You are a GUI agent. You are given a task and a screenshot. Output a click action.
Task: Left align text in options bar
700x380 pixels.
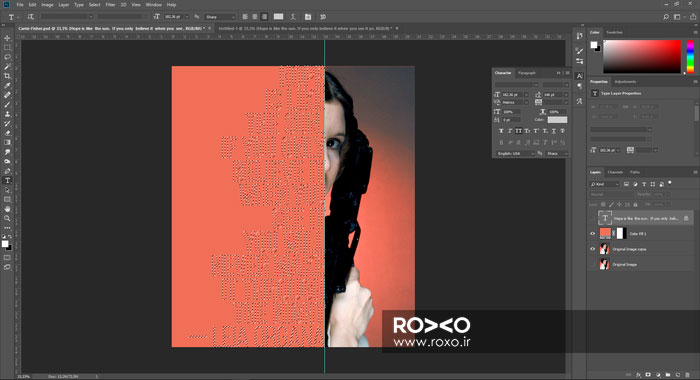[245, 17]
